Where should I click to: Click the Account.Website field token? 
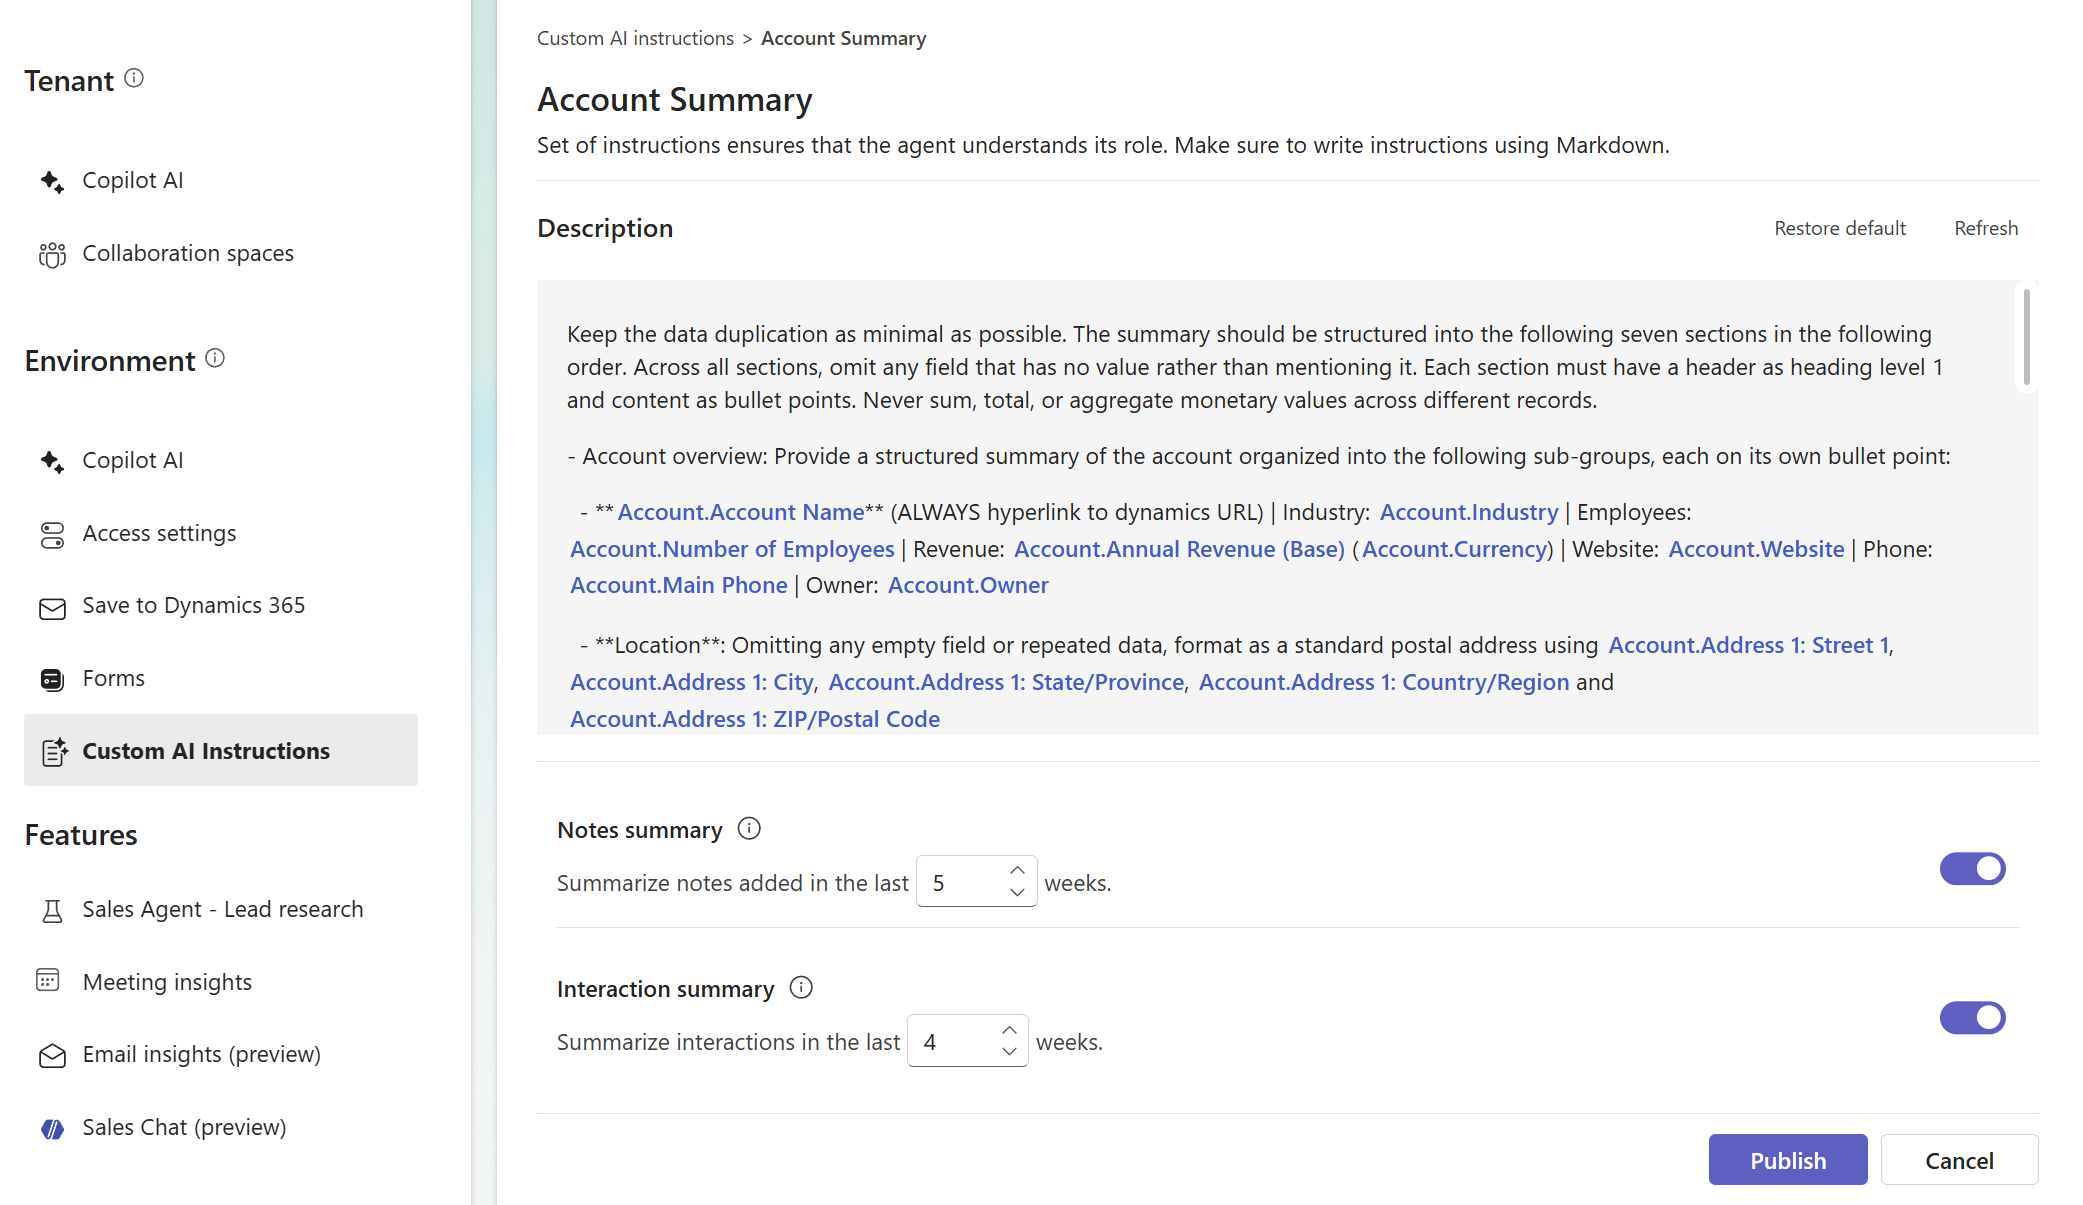click(1756, 549)
